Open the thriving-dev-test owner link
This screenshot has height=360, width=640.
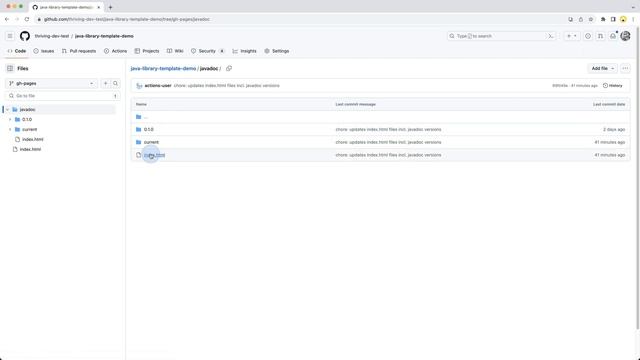[x=52, y=36]
